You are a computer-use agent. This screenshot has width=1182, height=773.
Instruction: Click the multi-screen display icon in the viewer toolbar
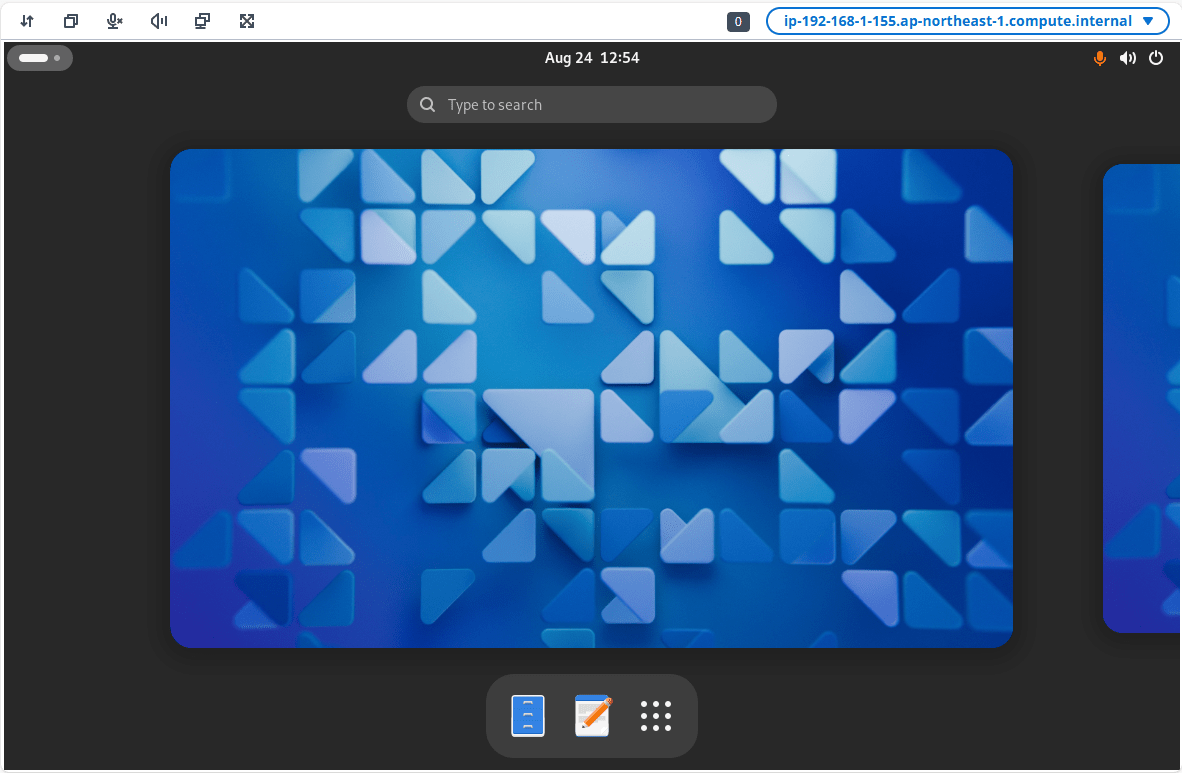[202, 21]
